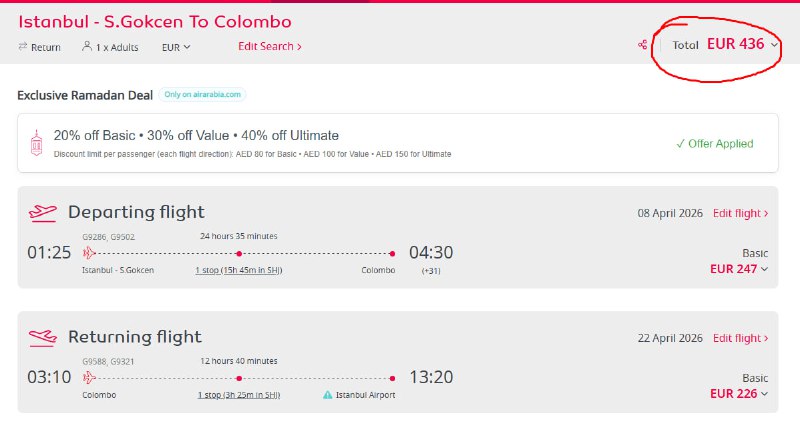This screenshot has width=800, height=430.
Task: Click the airline logo next to 03:10
Action: [x=89, y=378]
